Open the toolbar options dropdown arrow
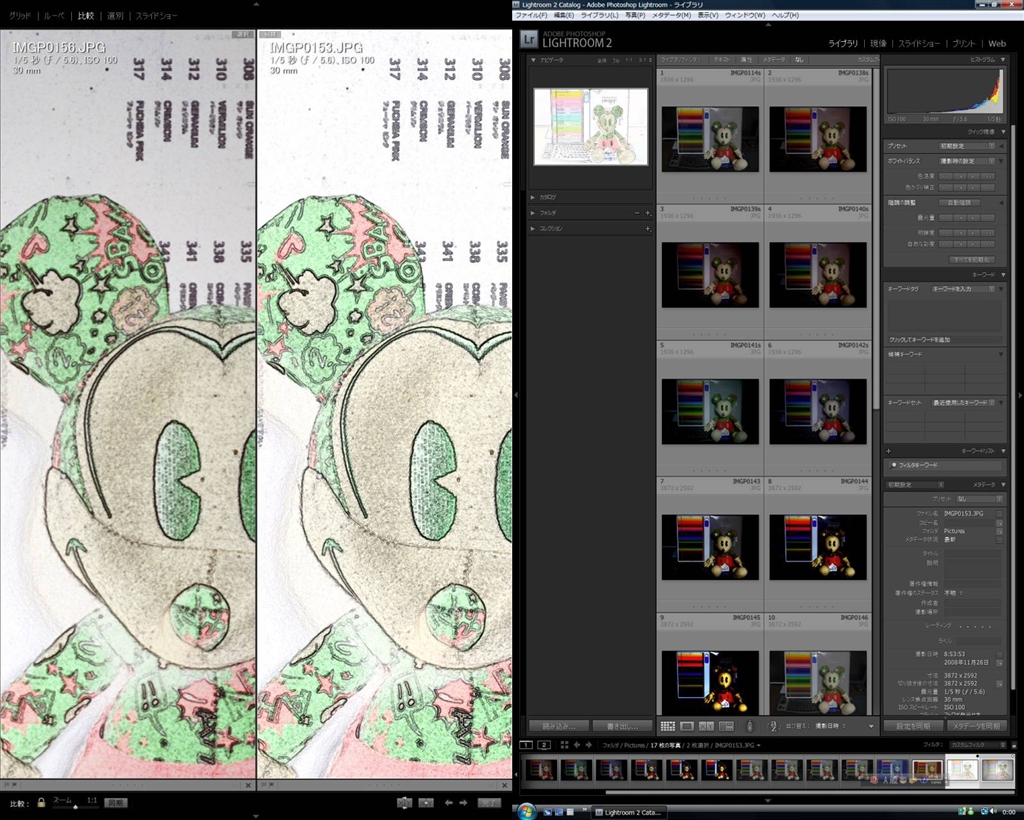The width and height of the screenshot is (1024, 820). click(871, 726)
